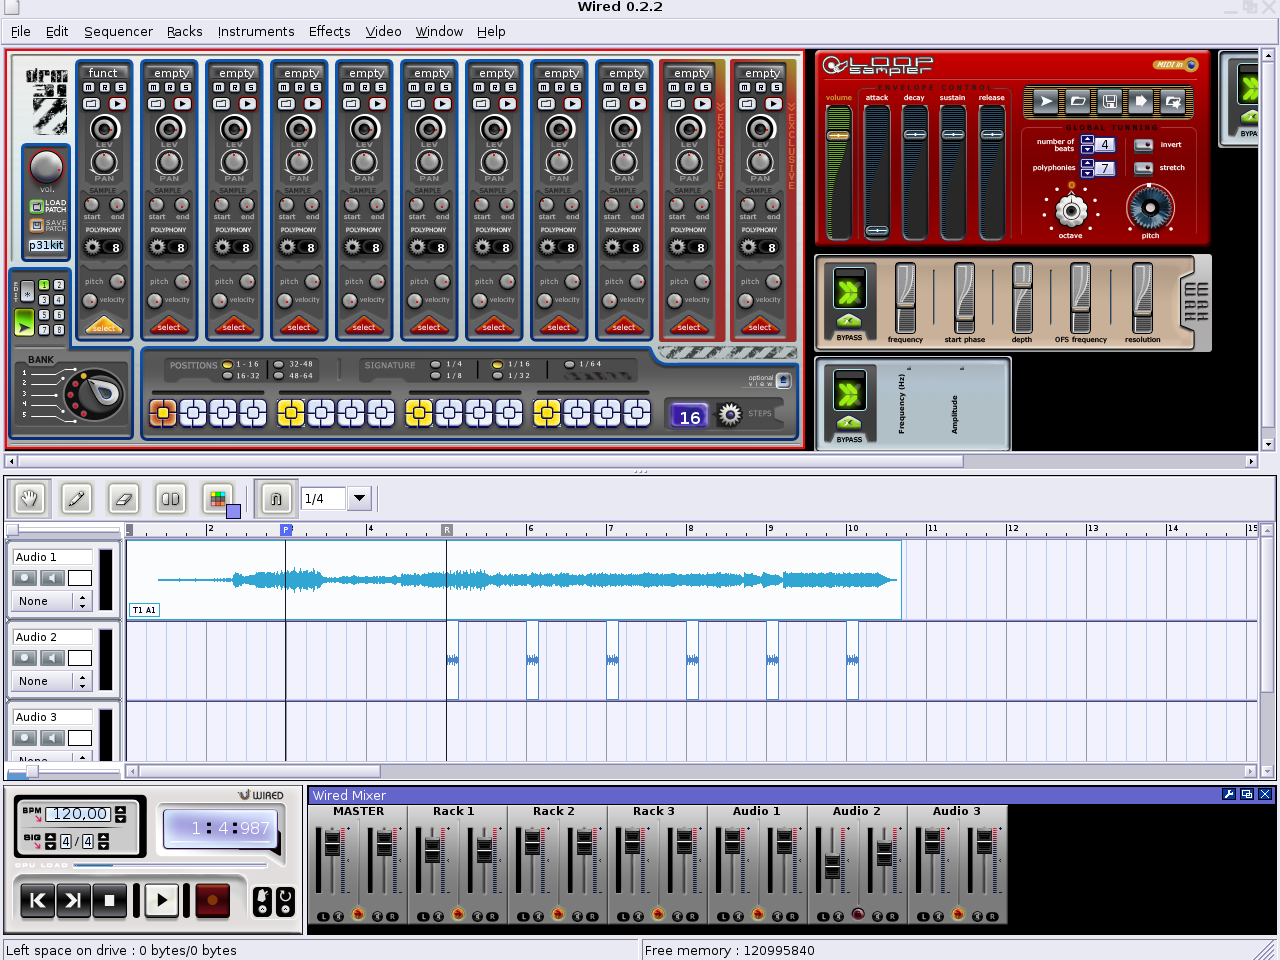Select the pencil draw tool

tap(76, 498)
